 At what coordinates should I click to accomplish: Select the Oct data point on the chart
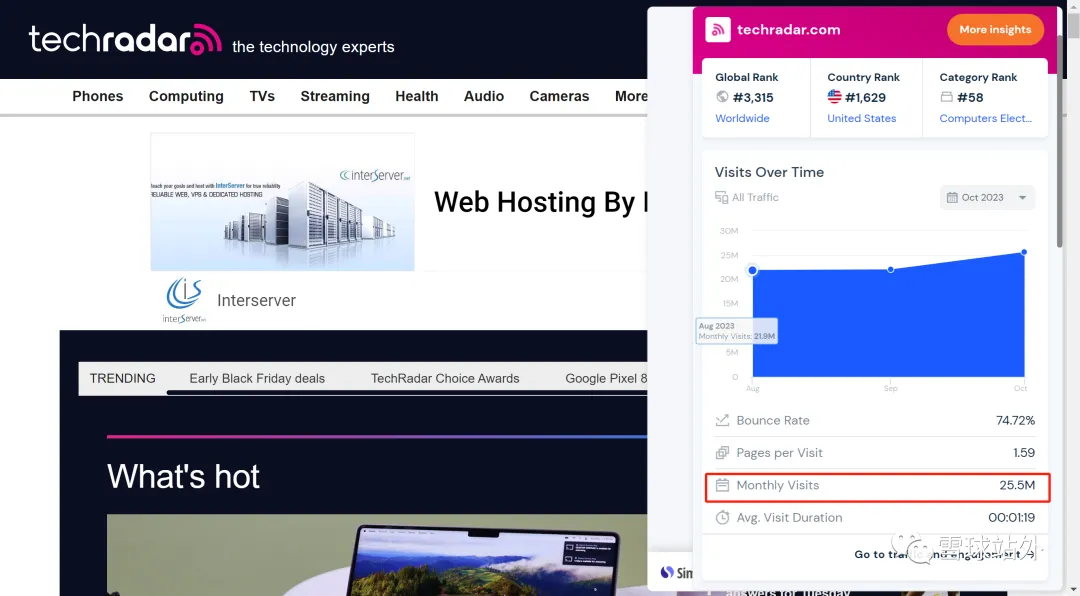tap(1024, 252)
